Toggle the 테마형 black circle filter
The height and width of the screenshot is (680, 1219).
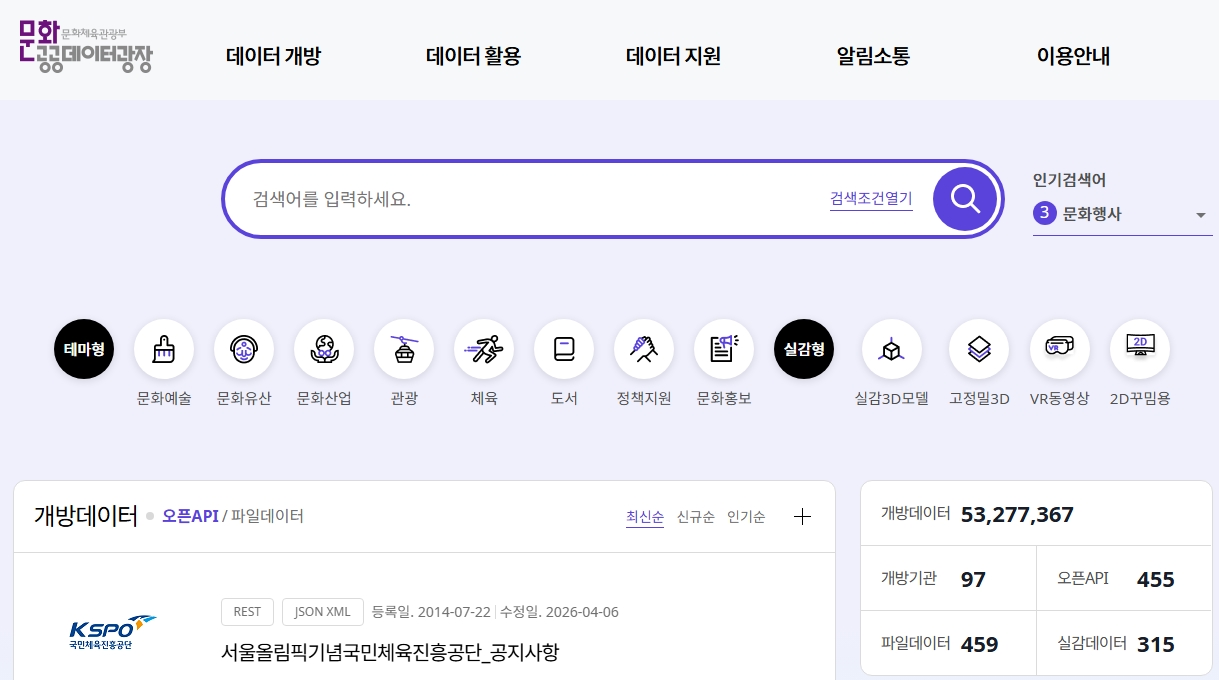click(84, 349)
